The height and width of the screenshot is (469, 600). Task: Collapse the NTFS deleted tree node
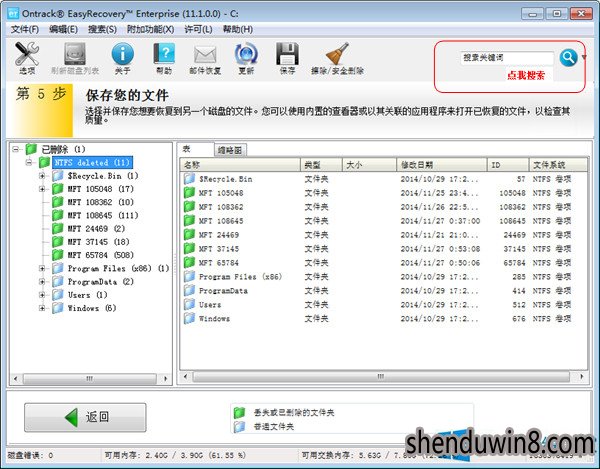29,163
